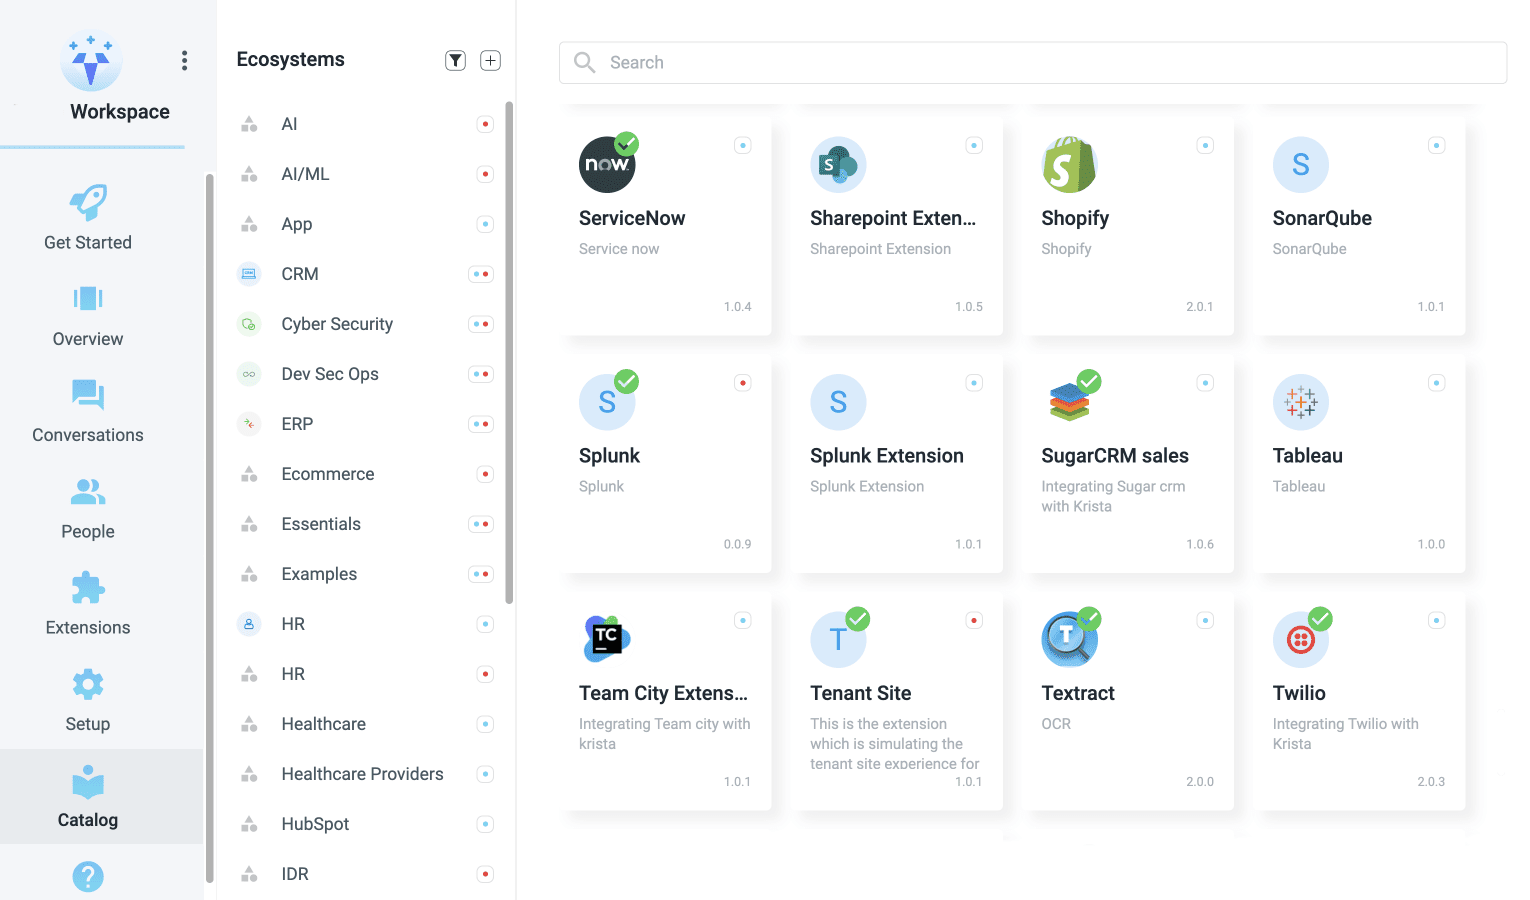This screenshot has width=1530, height=900.
Task: Click the ecosystems list scrollbar
Action: point(509,350)
